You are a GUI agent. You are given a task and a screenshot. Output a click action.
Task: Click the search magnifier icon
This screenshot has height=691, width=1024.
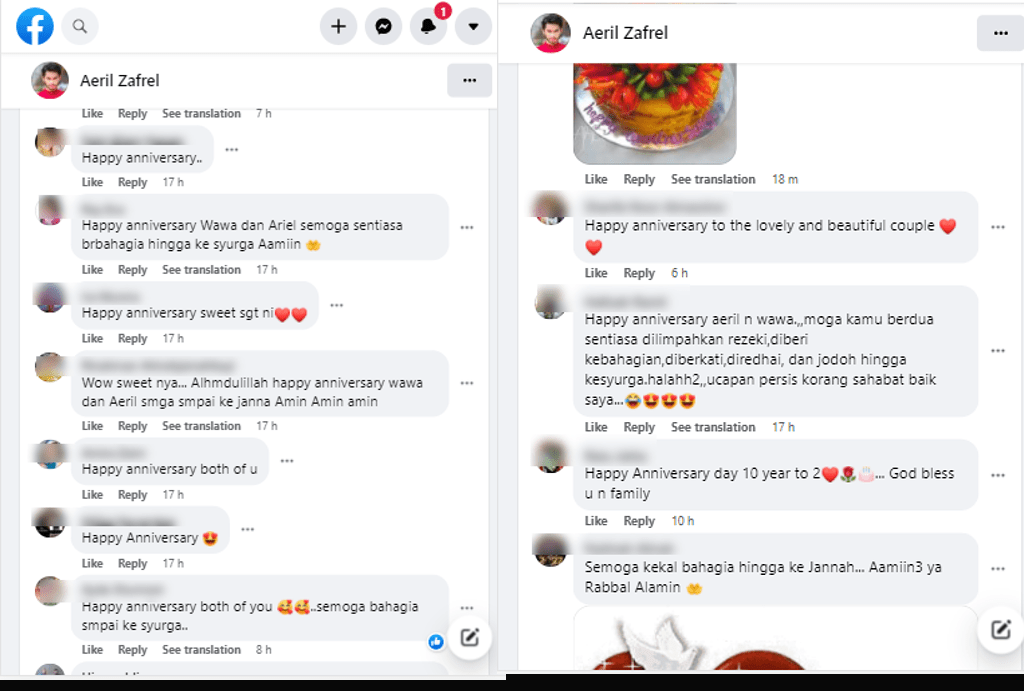pyautogui.click(x=80, y=26)
